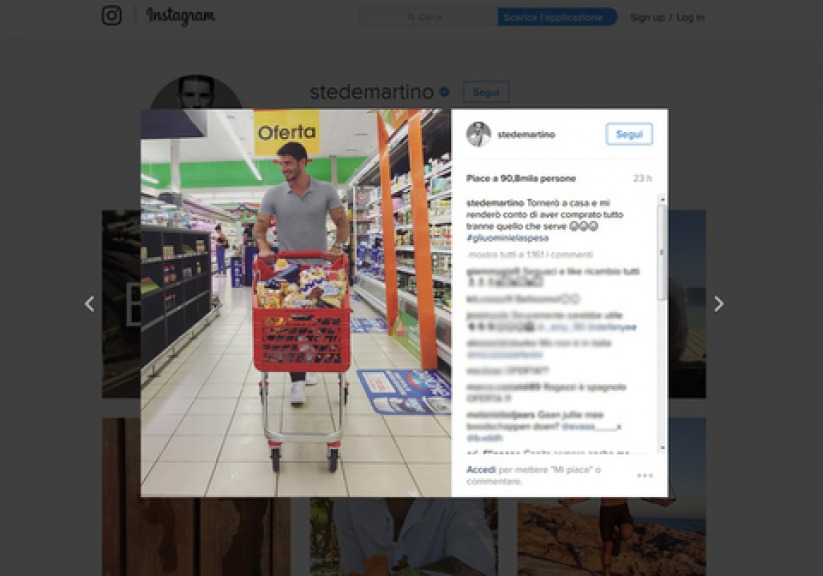823x576 pixels.
Task: Open the Sign up link
Action: click(x=647, y=17)
